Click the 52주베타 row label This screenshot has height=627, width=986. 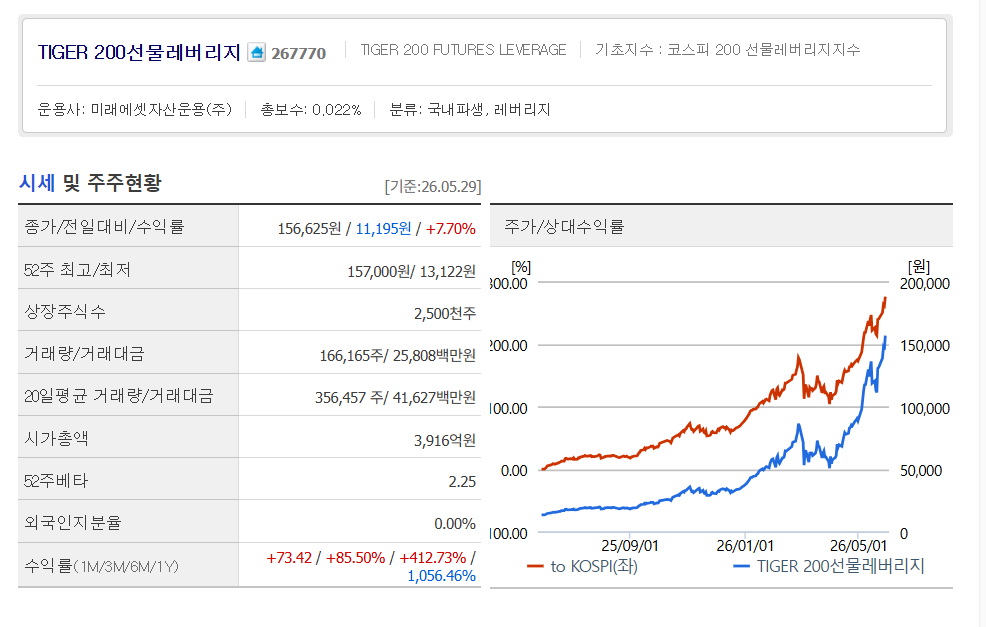(56, 481)
